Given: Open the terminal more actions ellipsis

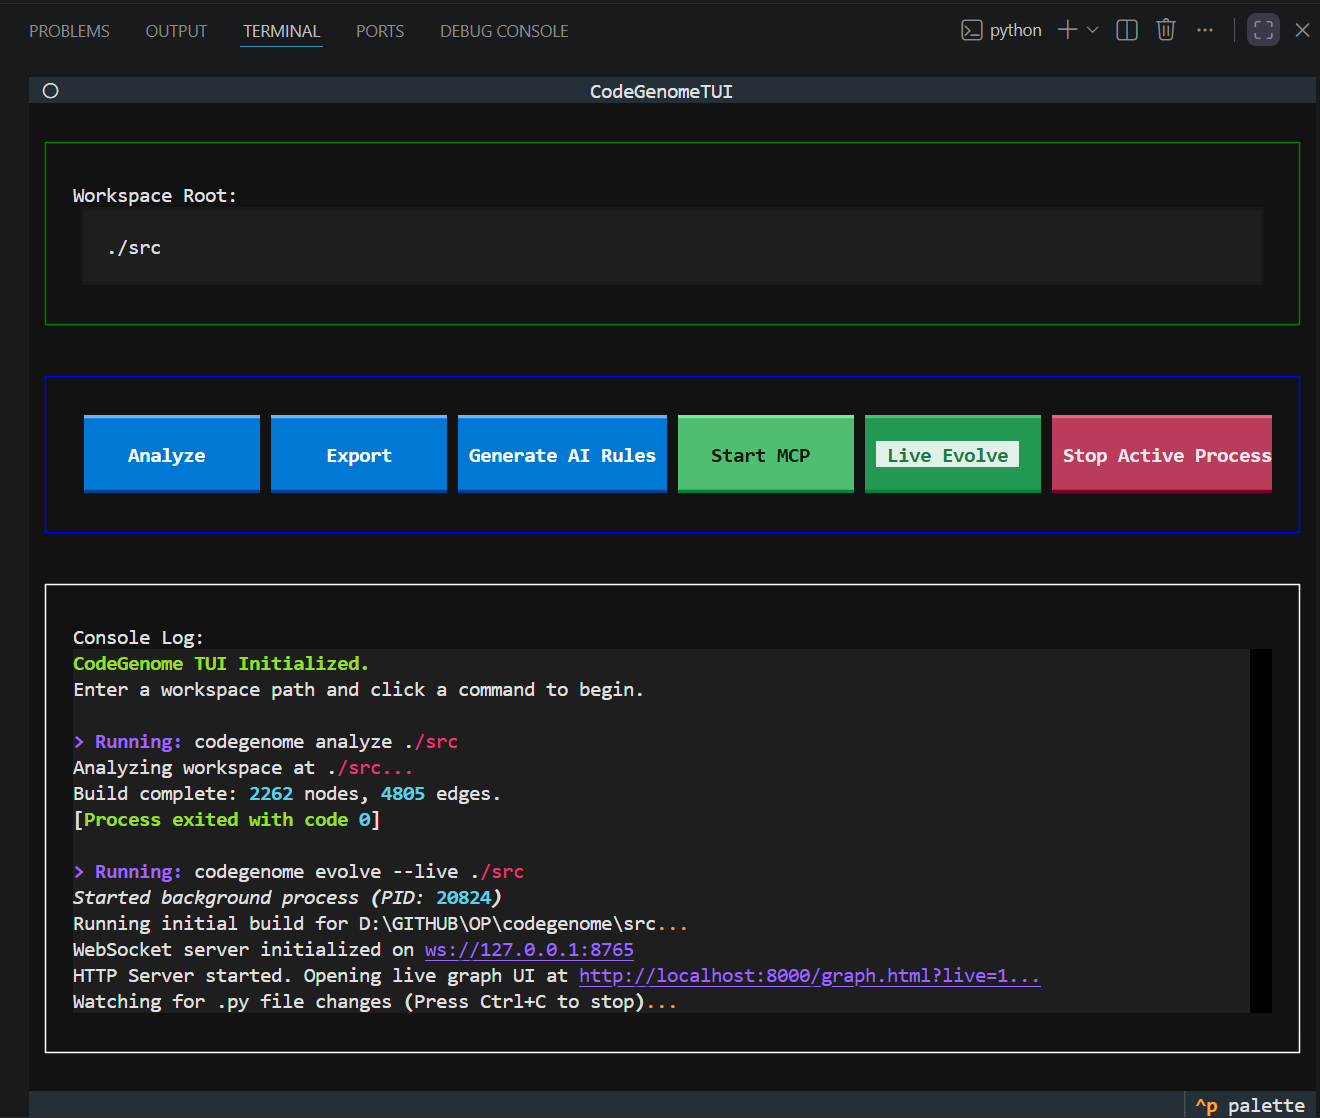Looking at the screenshot, I should pos(1205,30).
